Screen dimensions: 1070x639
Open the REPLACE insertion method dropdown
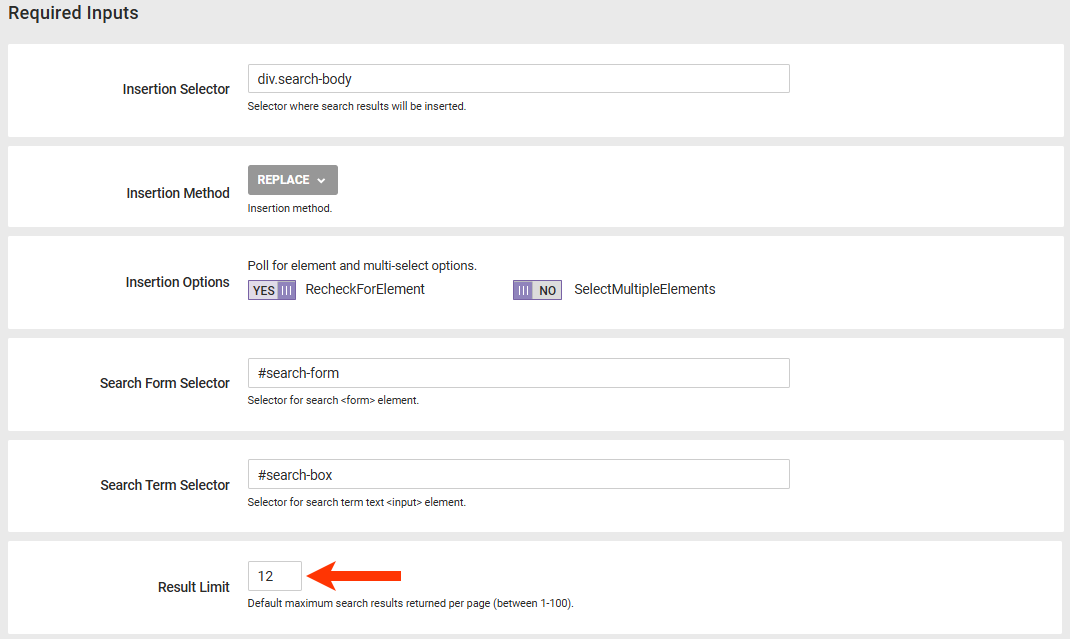(292, 180)
